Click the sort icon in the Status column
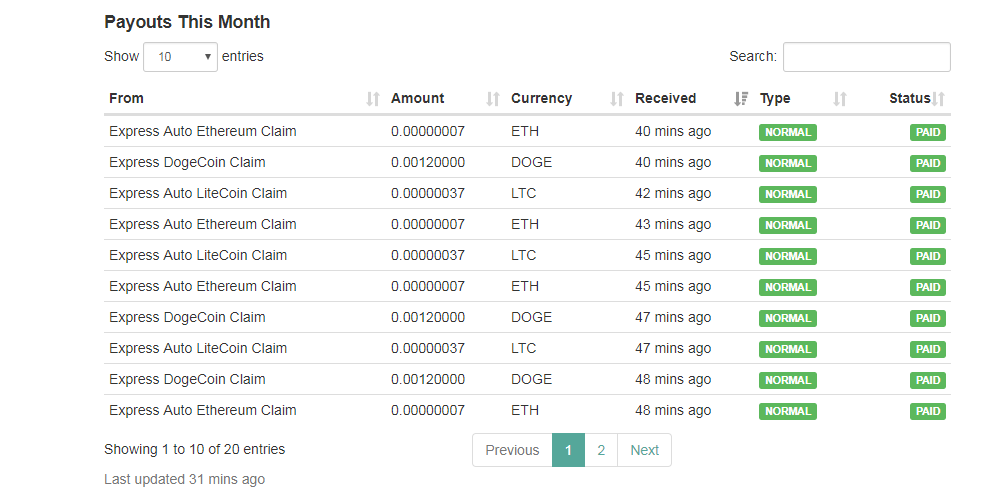 (939, 99)
